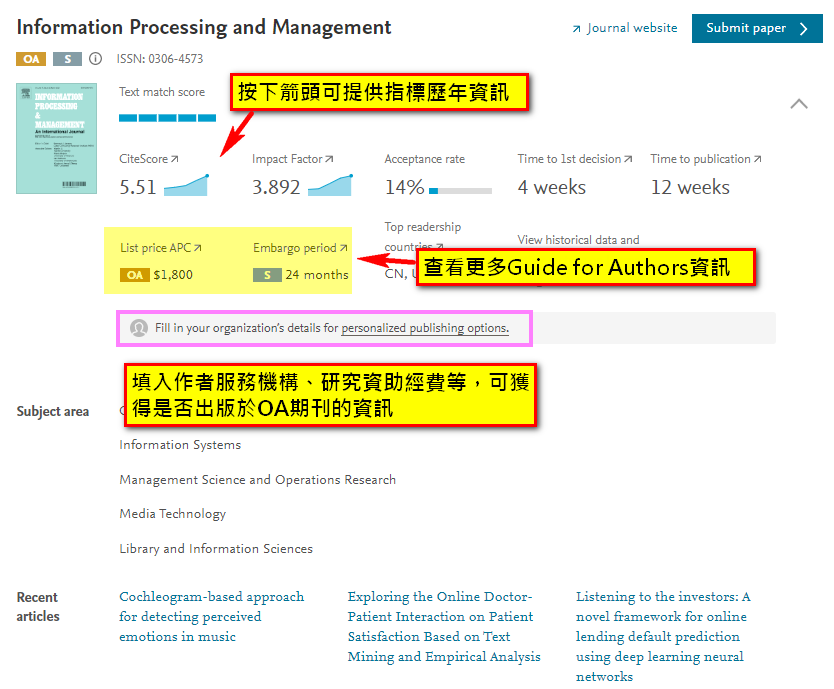The width and height of the screenshot is (834, 689).
Task: Click the user avatar icon in organization banner
Action: click(139, 328)
